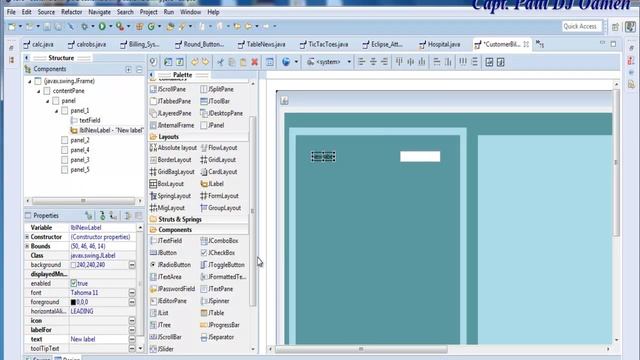
Task: Pick JLabel from the palette
Action: (212, 184)
